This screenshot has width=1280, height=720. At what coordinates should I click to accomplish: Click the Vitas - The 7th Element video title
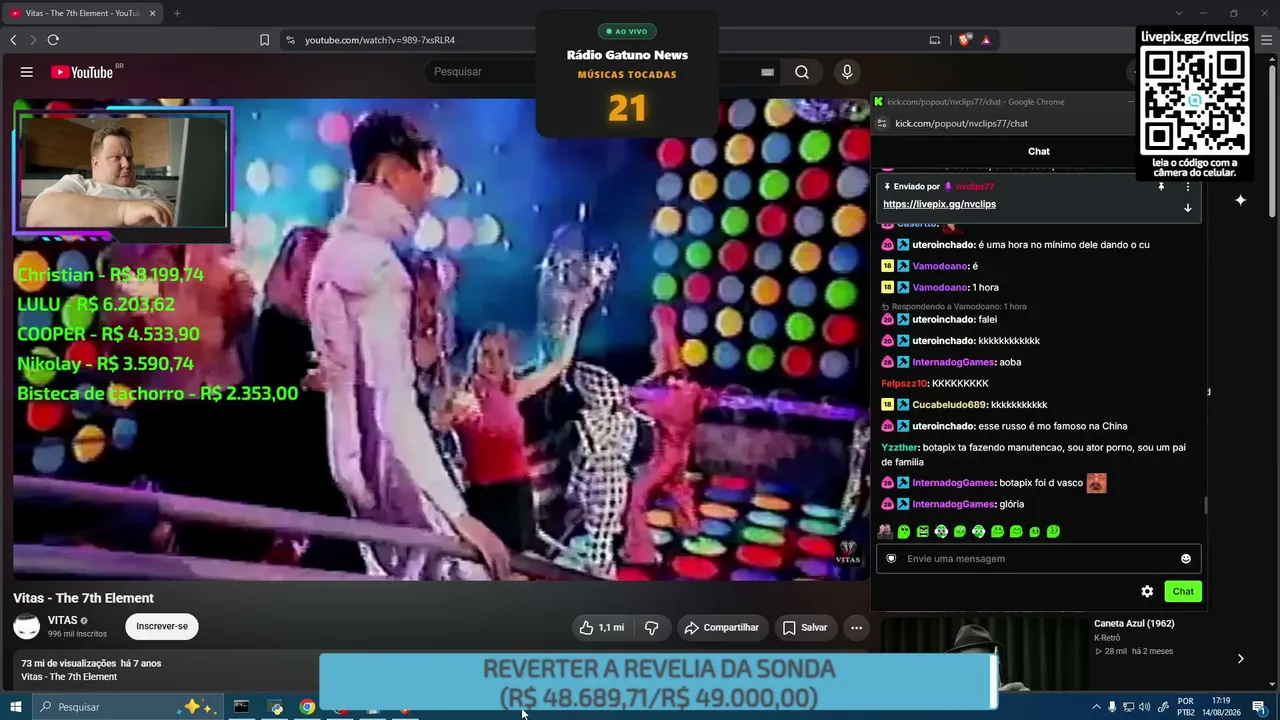point(83,598)
